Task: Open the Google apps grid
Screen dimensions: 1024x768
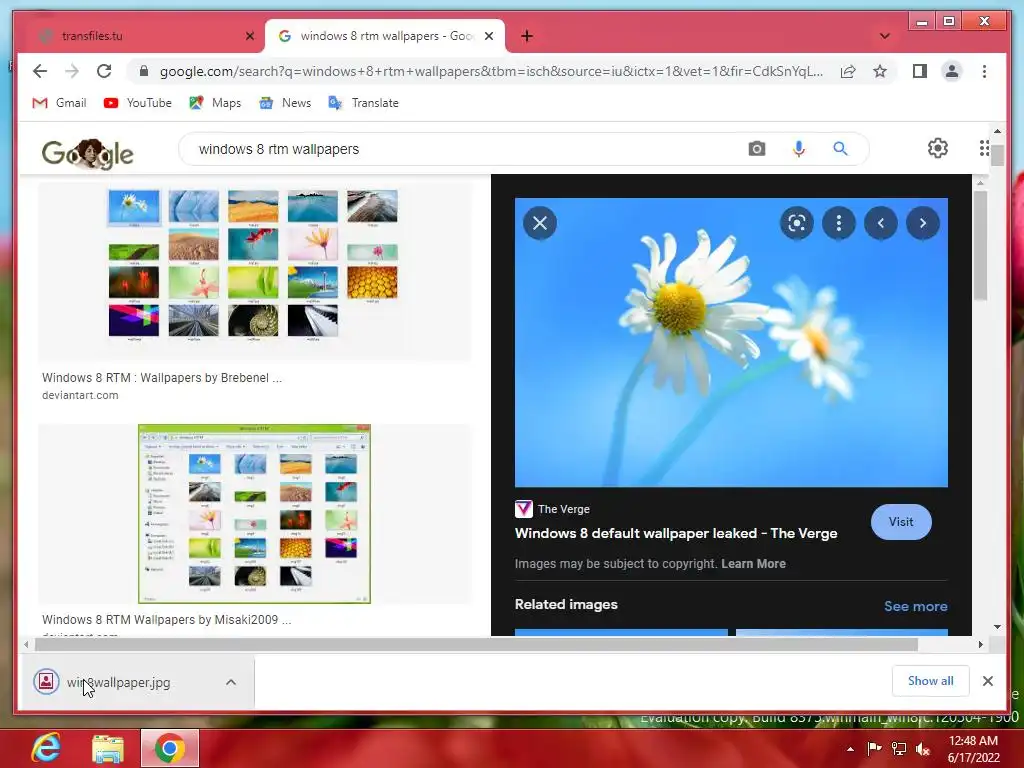Action: [984, 148]
